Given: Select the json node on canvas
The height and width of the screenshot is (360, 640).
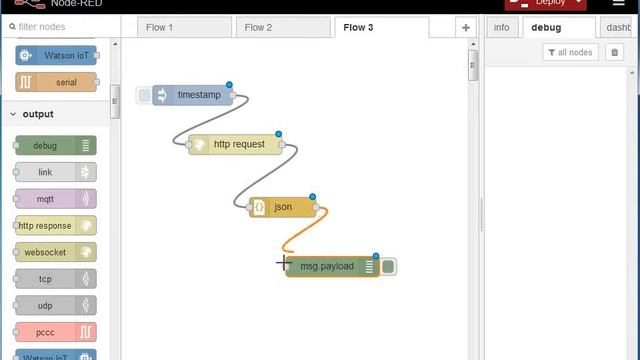Looking at the screenshot, I should pos(282,207).
